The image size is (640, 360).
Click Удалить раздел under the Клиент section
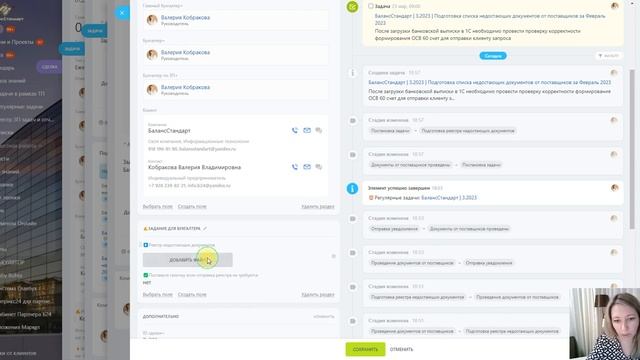(x=318, y=207)
